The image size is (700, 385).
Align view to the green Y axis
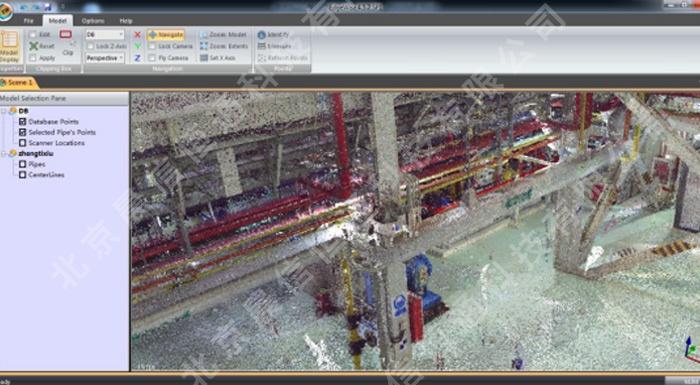pyautogui.click(x=138, y=46)
